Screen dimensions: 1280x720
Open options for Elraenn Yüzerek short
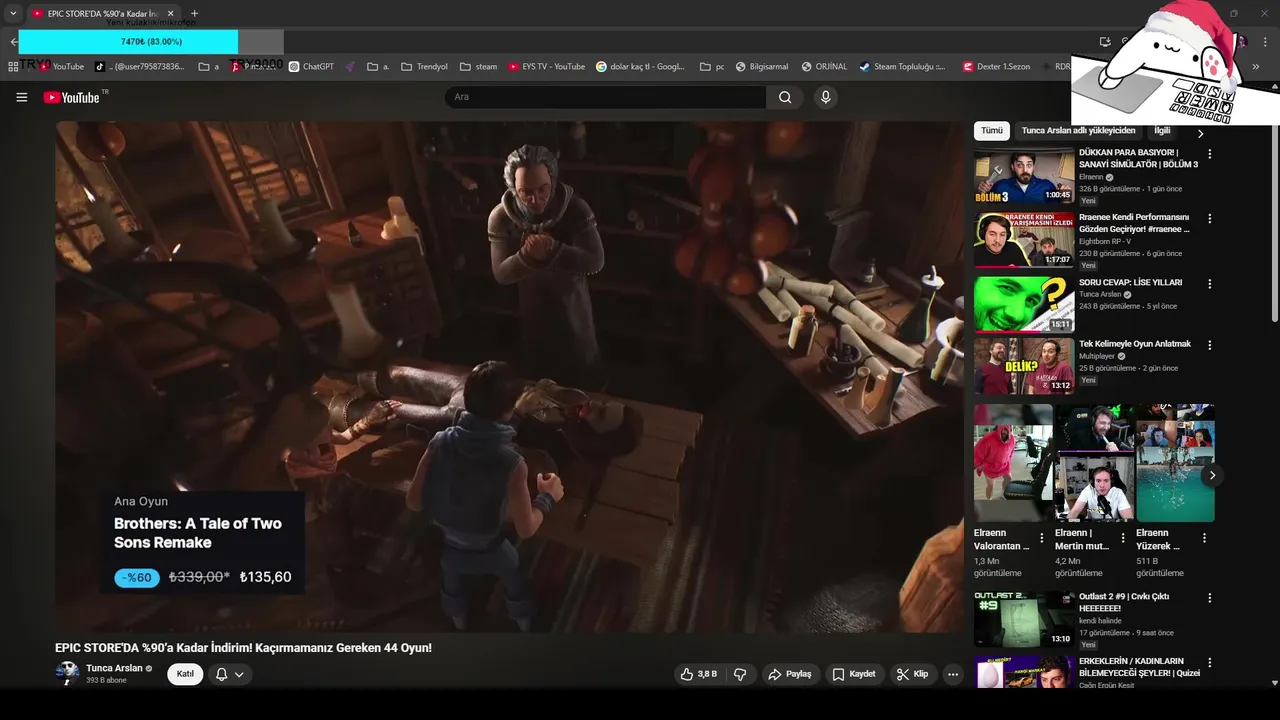pyautogui.click(x=1204, y=538)
